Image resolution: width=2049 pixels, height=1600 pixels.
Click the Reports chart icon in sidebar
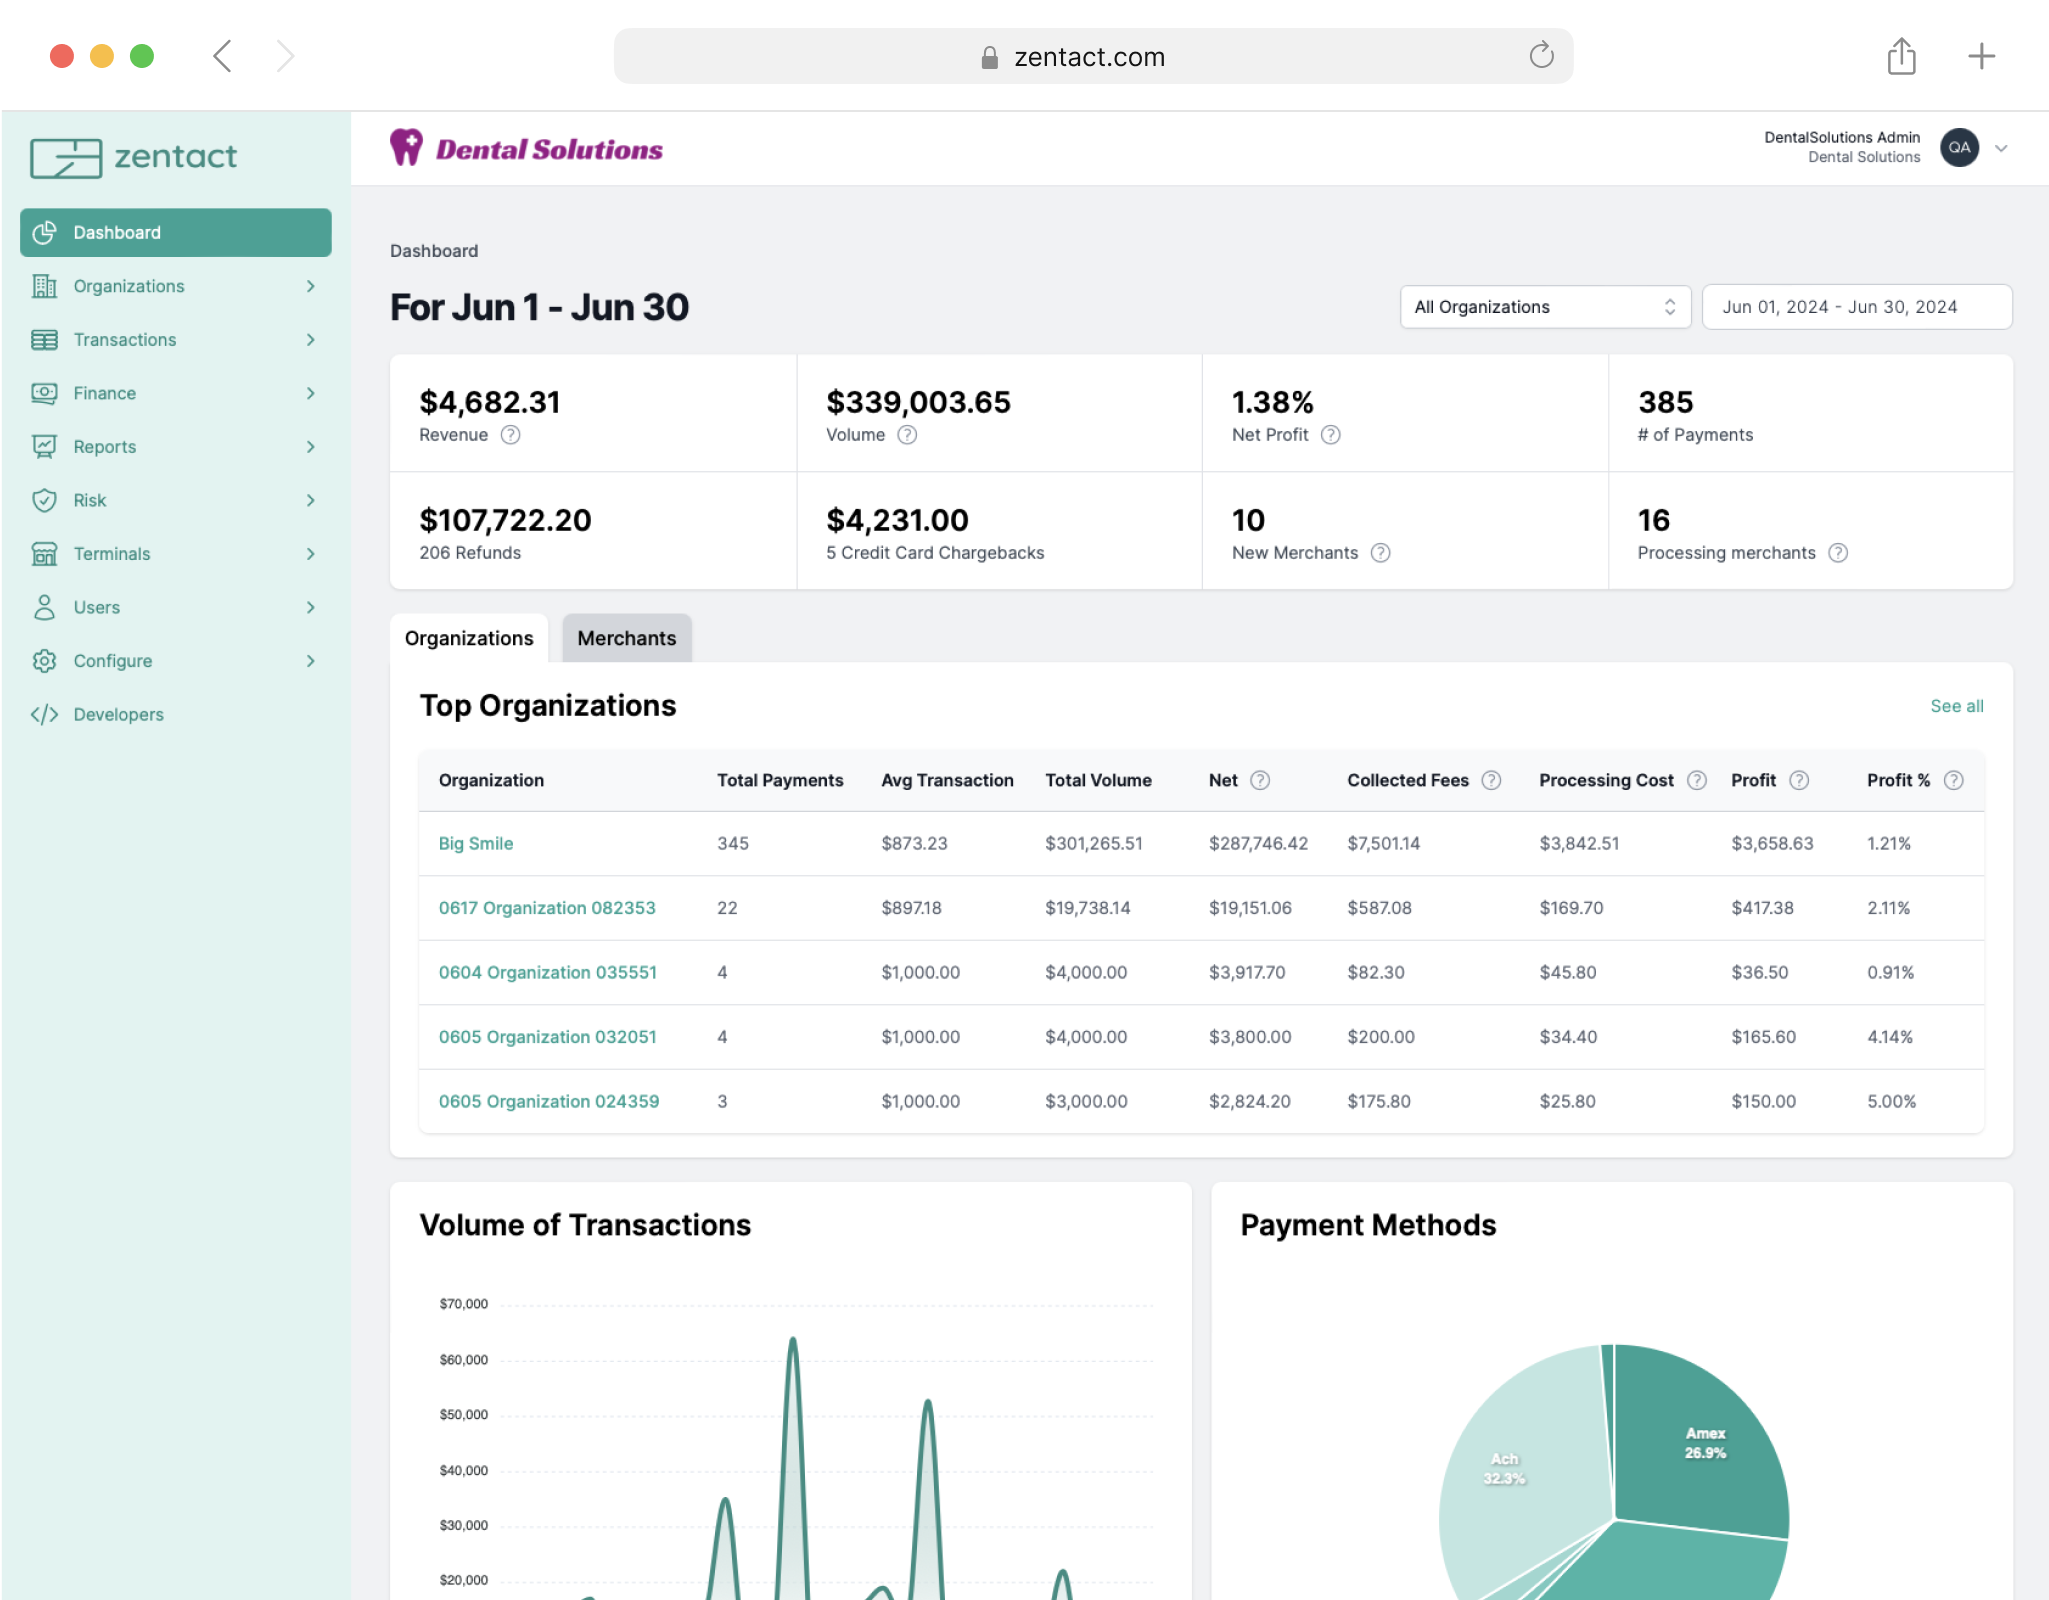click(x=44, y=447)
